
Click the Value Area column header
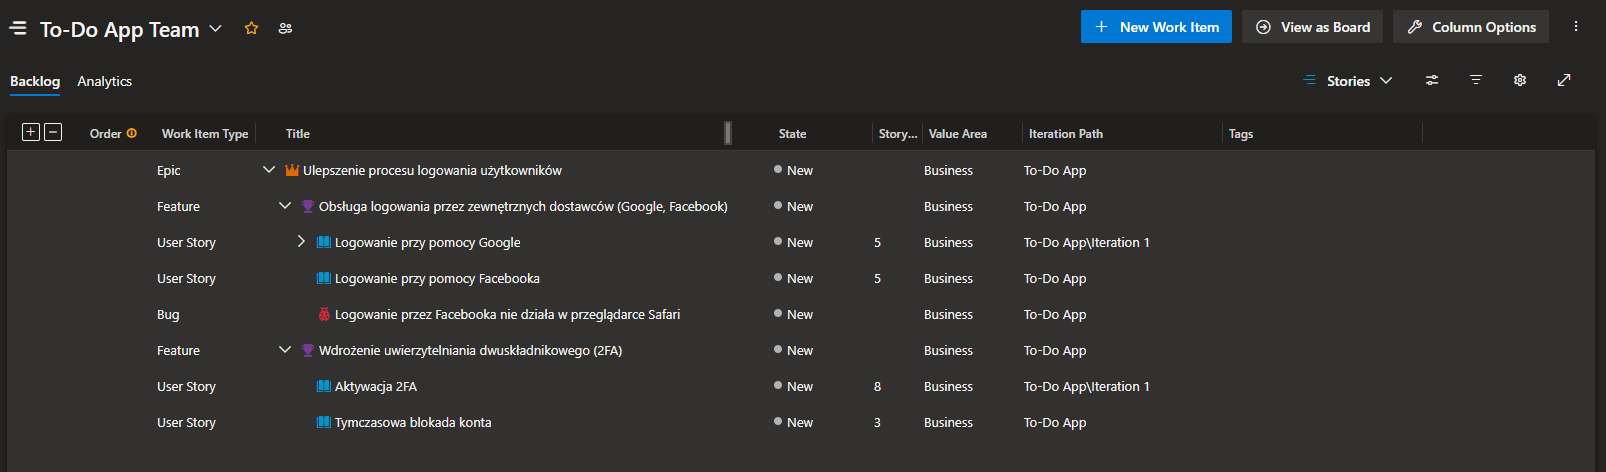(957, 133)
